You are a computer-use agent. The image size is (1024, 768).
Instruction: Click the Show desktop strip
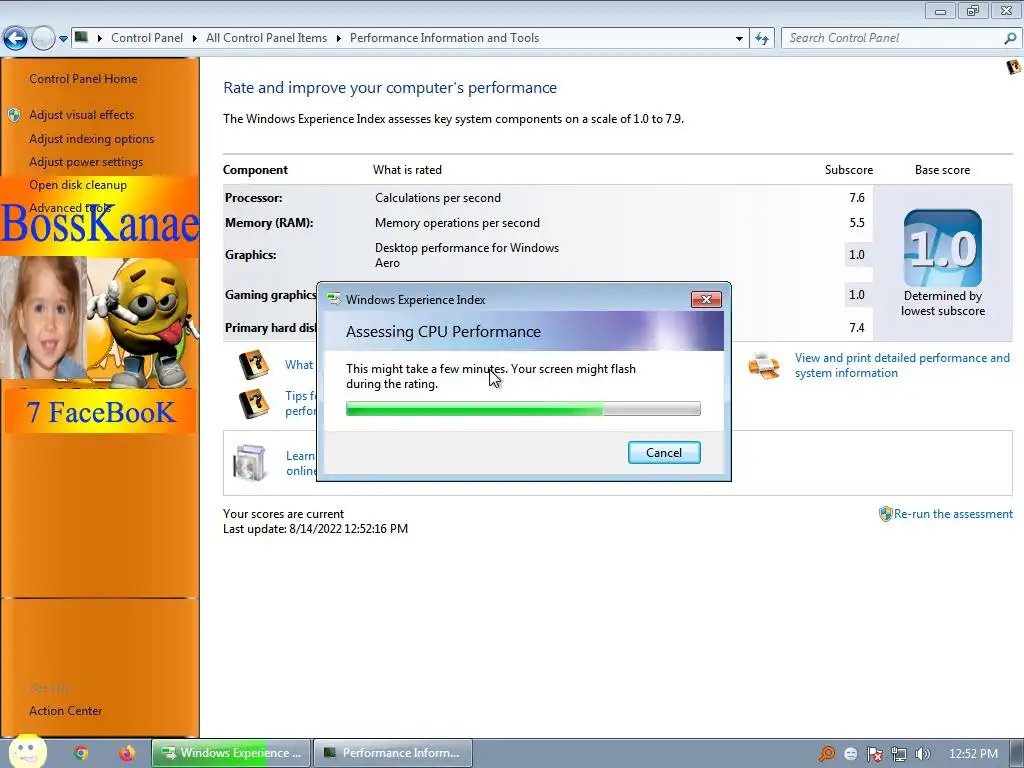[1016, 753]
